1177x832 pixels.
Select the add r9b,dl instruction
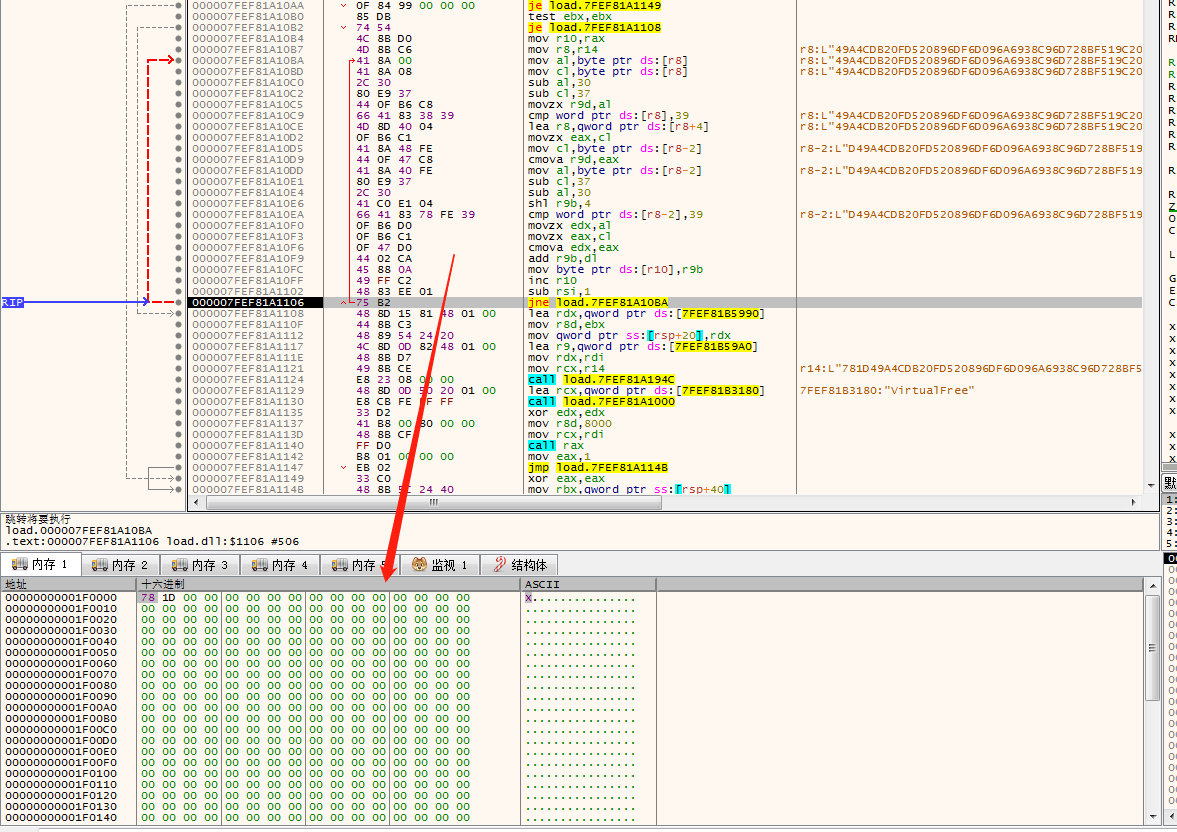562,258
